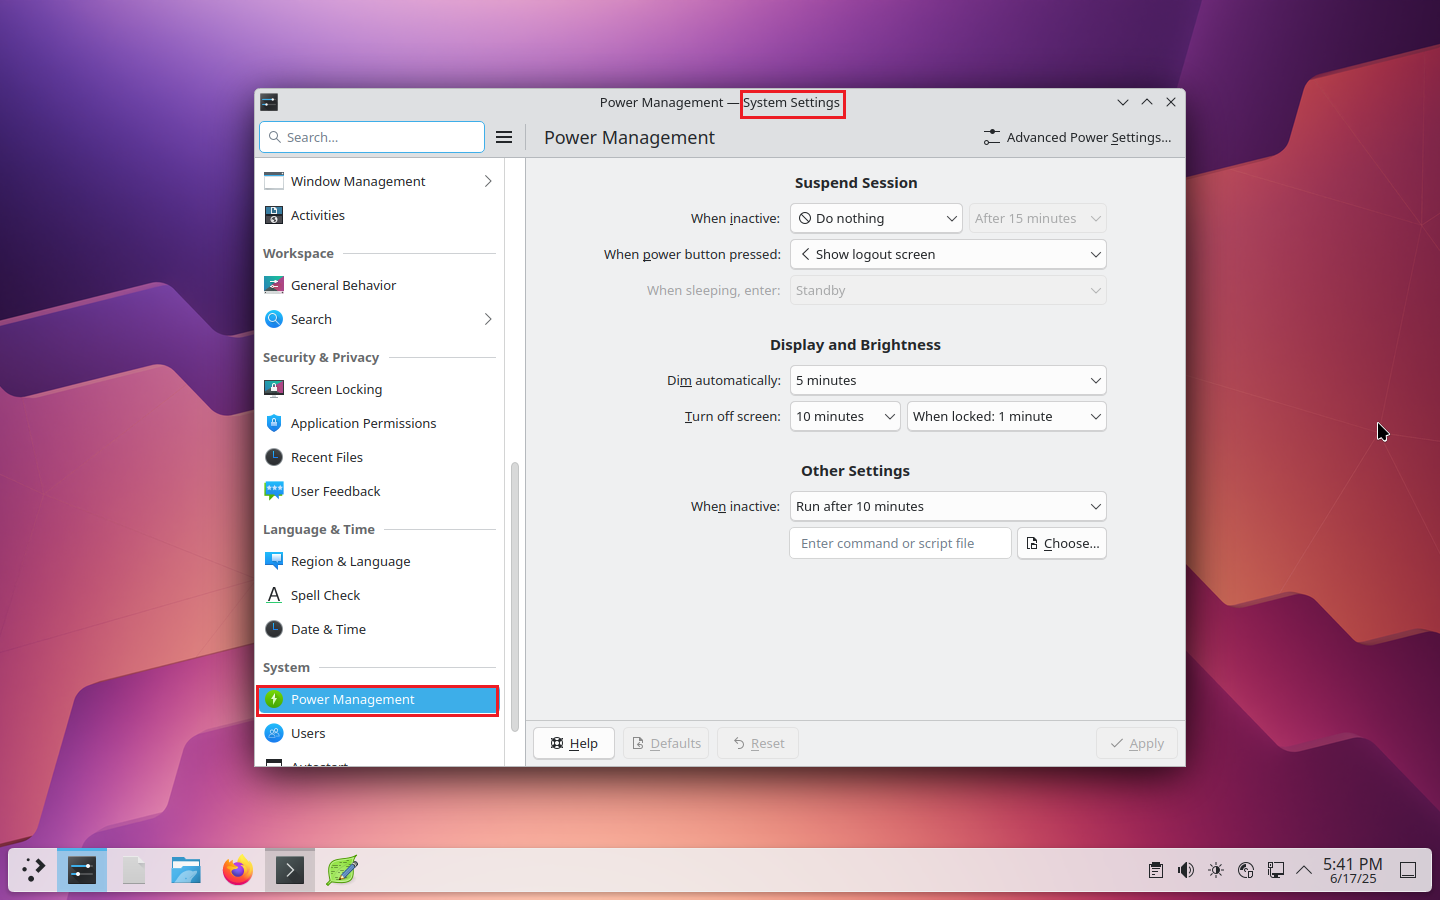Open Region & Language settings
This screenshot has width=1440, height=900.
pyautogui.click(x=350, y=561)
